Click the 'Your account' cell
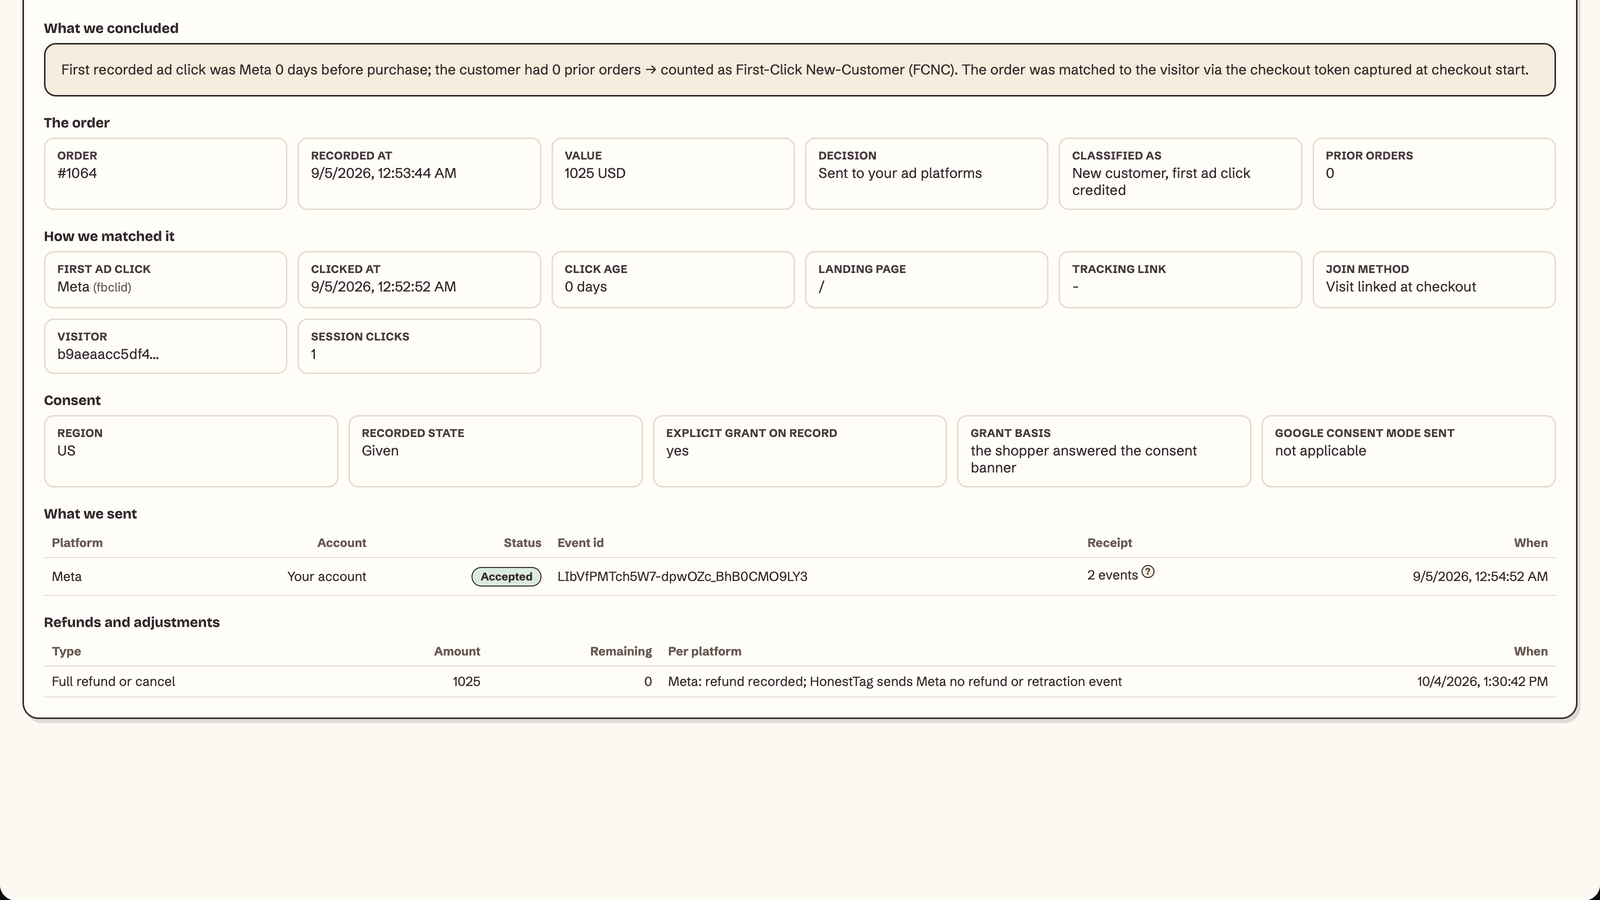 click(x=327, y=577)
